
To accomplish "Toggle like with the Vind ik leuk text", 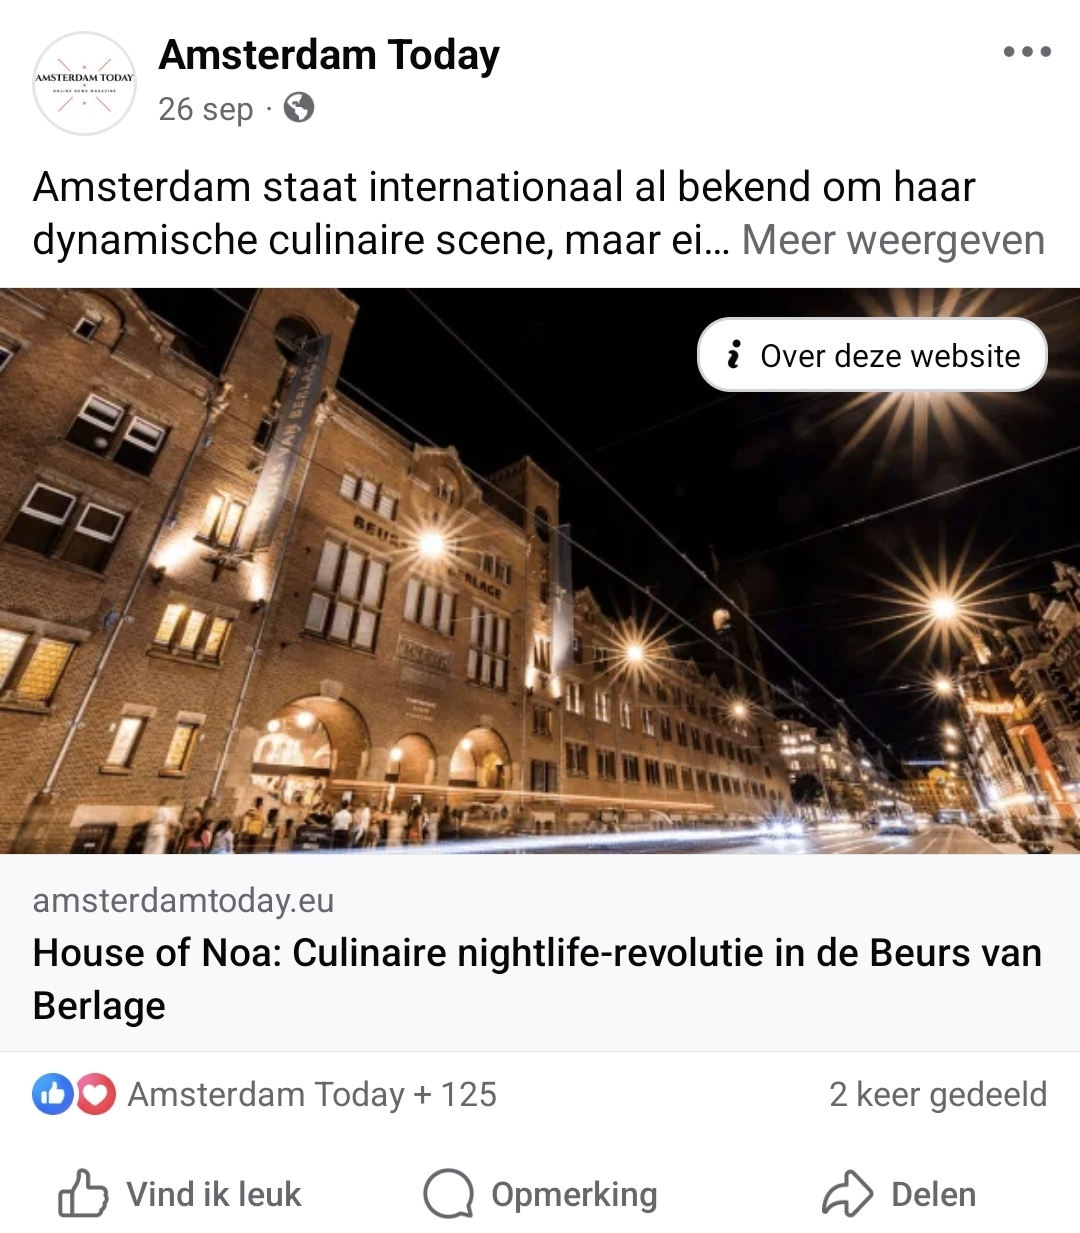I will pyautogui.click(x=213, y=1194).
